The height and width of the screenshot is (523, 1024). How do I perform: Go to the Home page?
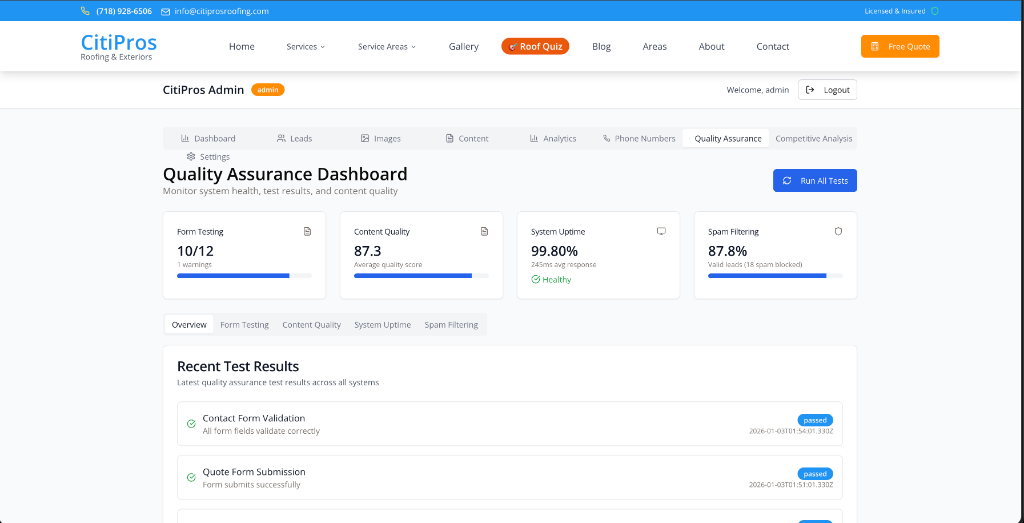[x=242, y=47]
